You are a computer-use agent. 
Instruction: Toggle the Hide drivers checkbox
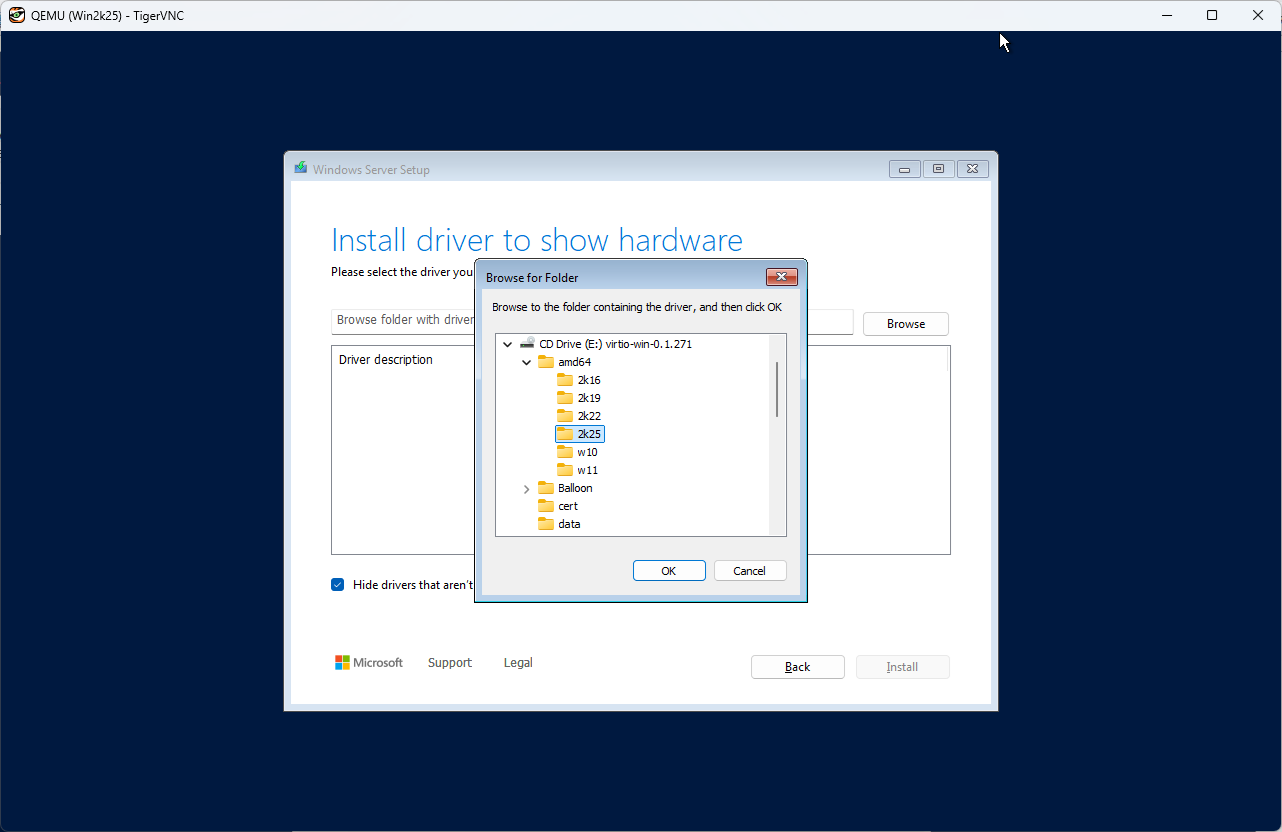(x=338, y=585)
